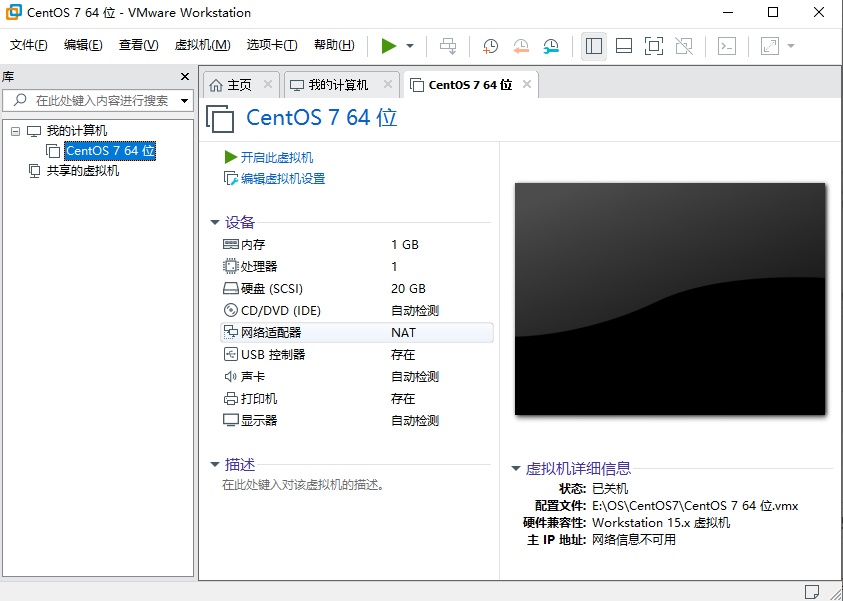
Task: Click the Send Ctrl+Alt+Del toolbar icon
Action: pyautogui.click(x=448, y=46)
